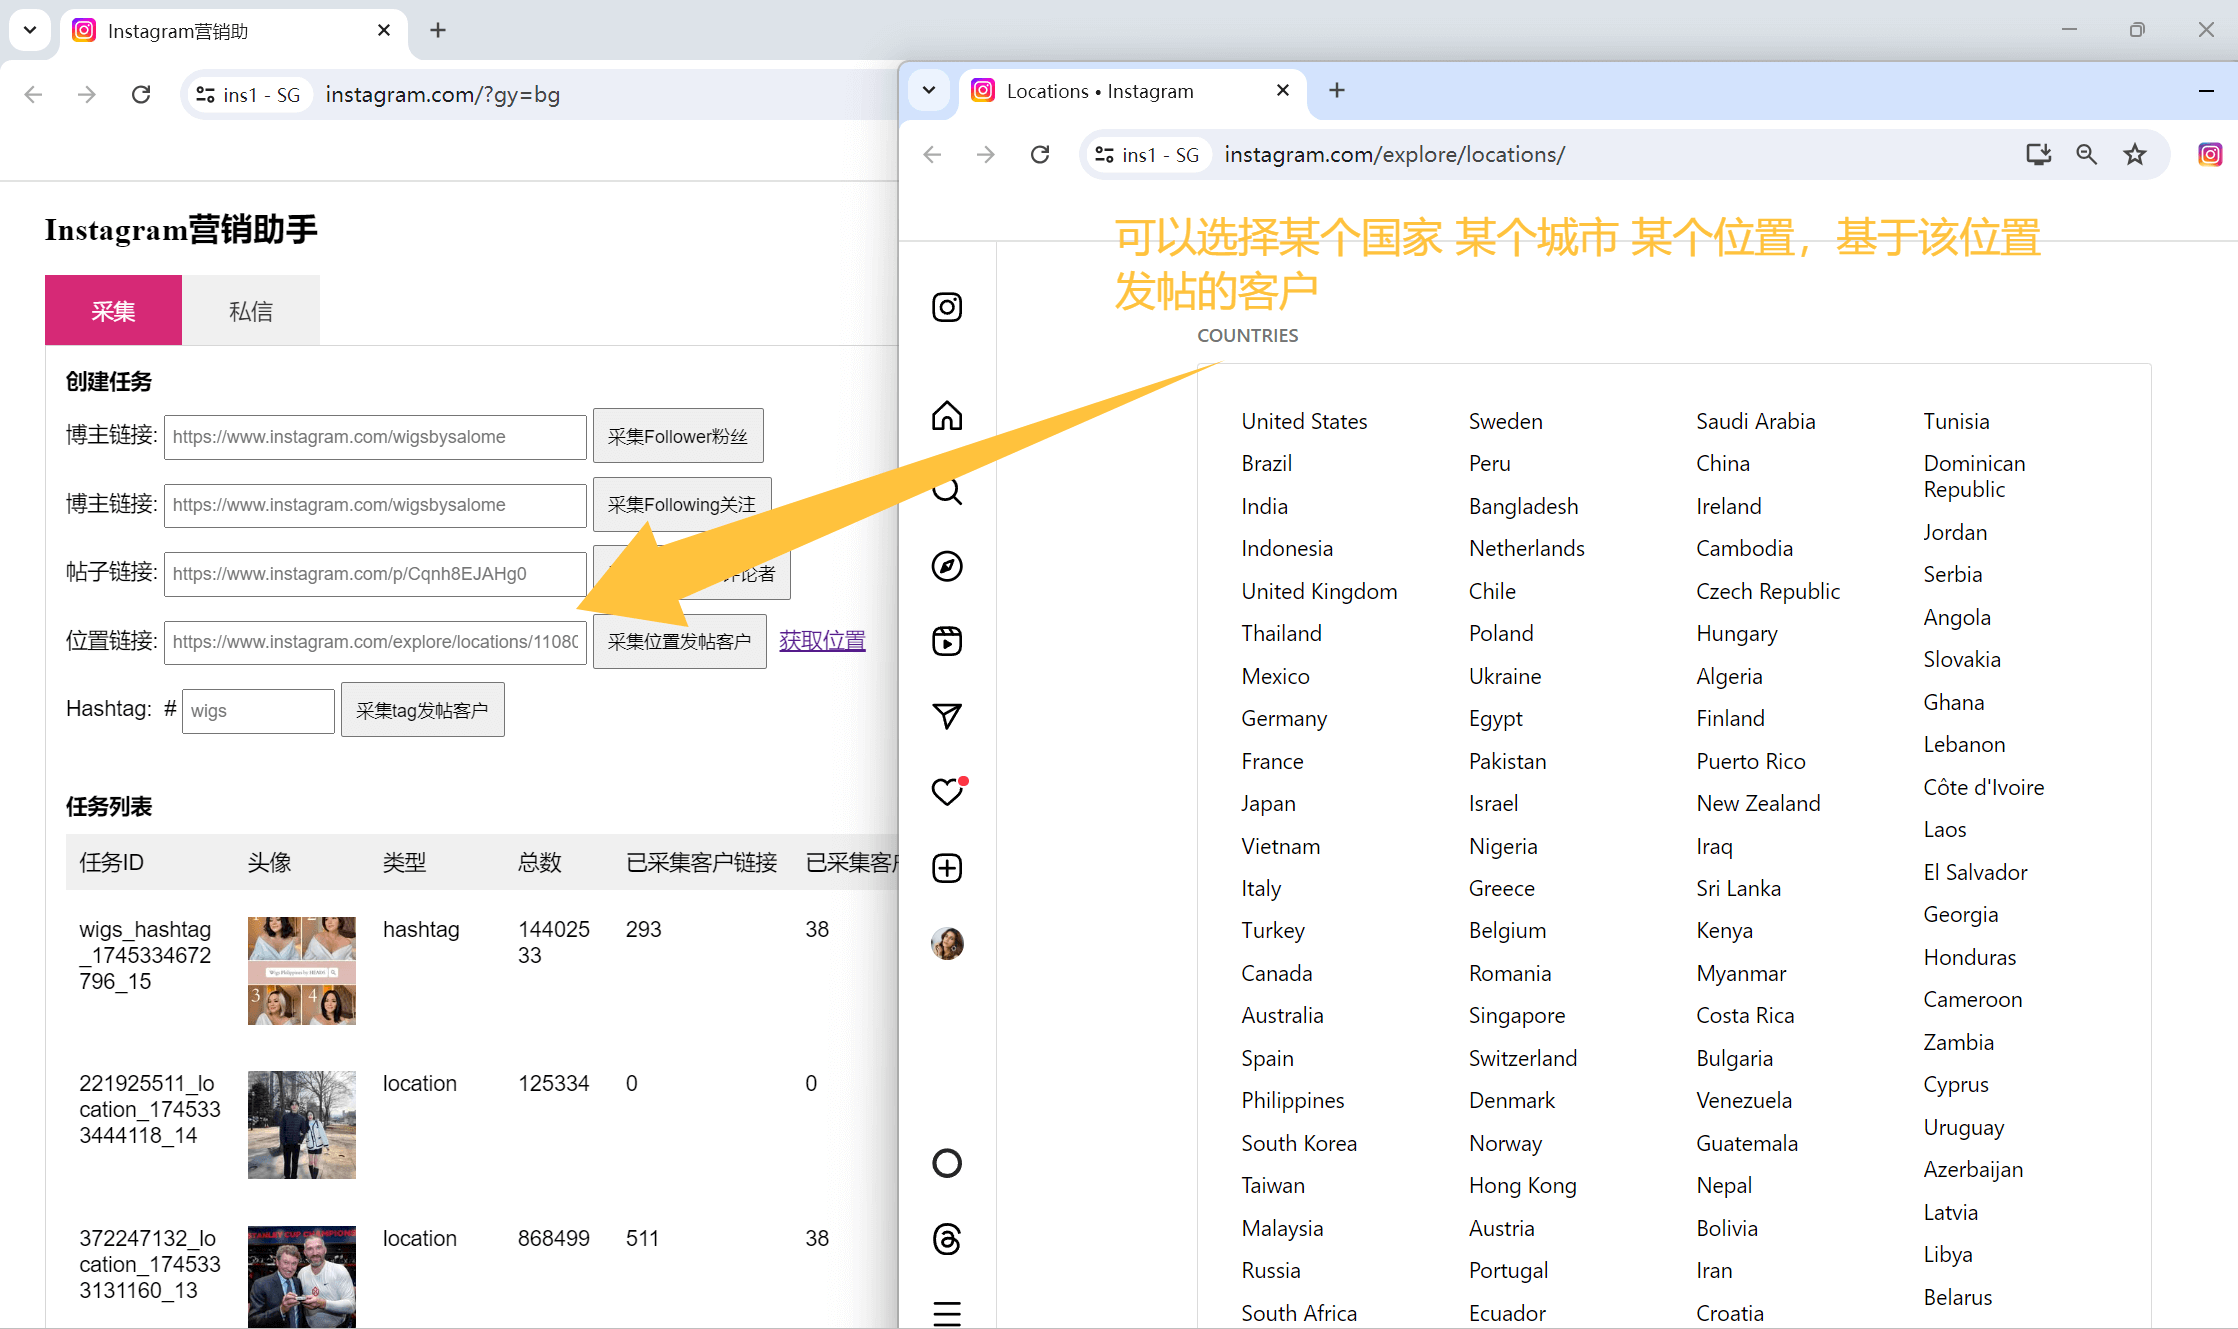Click the Instagram extension icon in toolbar
The width and height of the screenshot is (2238, 1329).
coord(2210,154)
